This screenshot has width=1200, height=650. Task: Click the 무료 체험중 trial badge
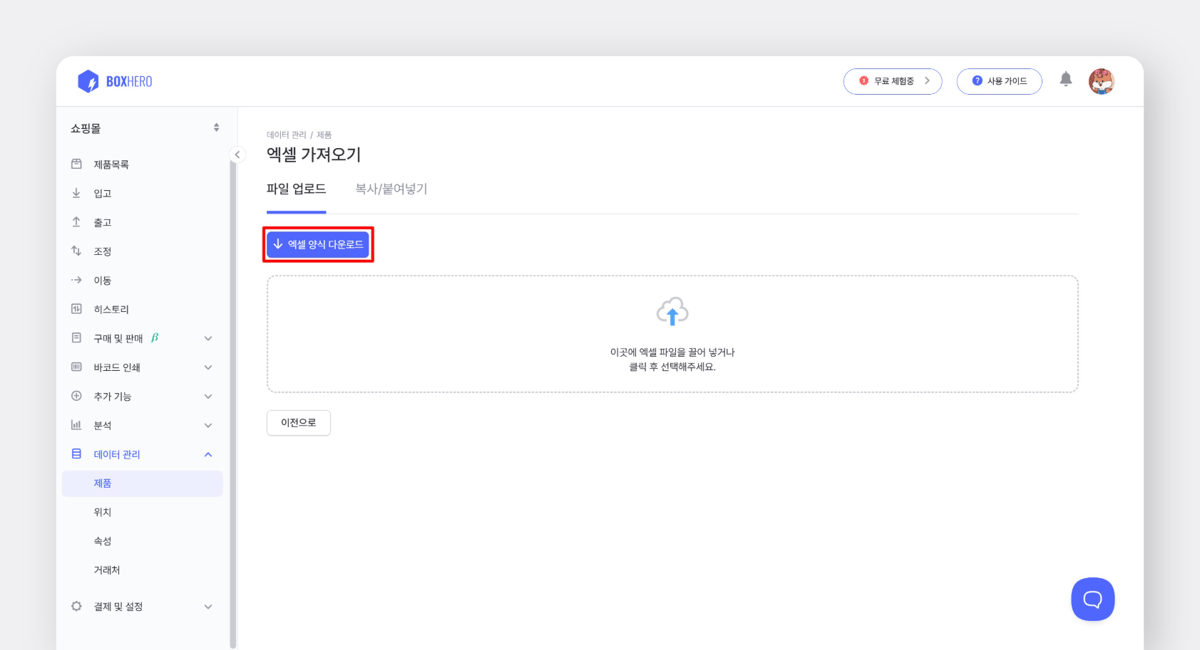coord(892,81)
